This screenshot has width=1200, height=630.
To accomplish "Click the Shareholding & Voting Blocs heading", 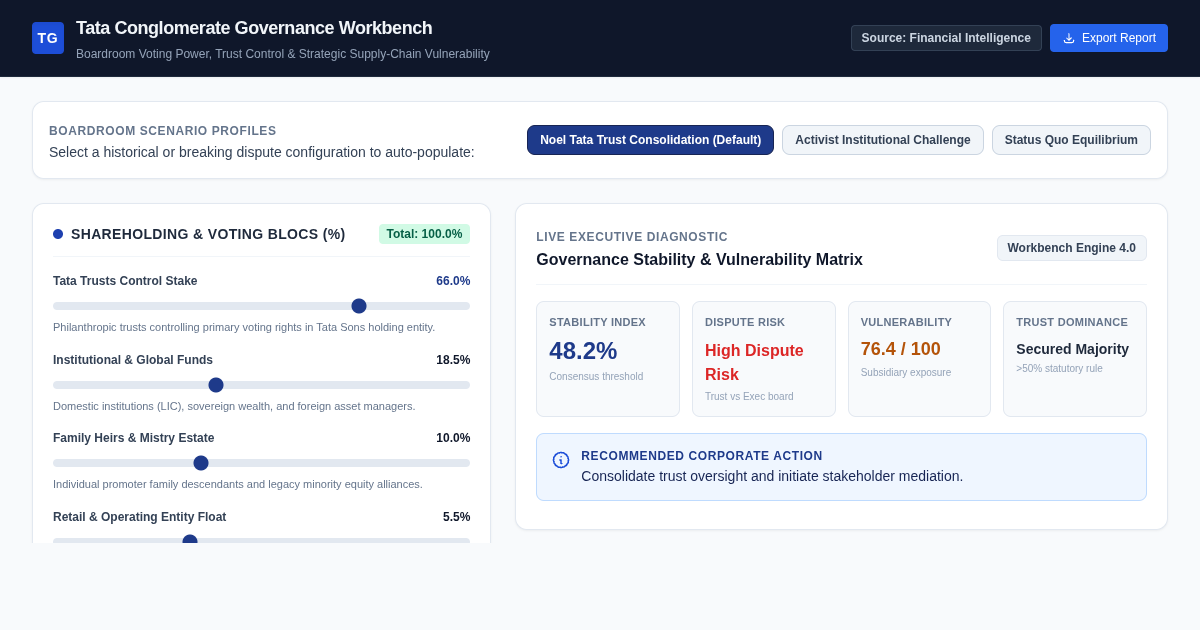I will click(x=208, y=234).
